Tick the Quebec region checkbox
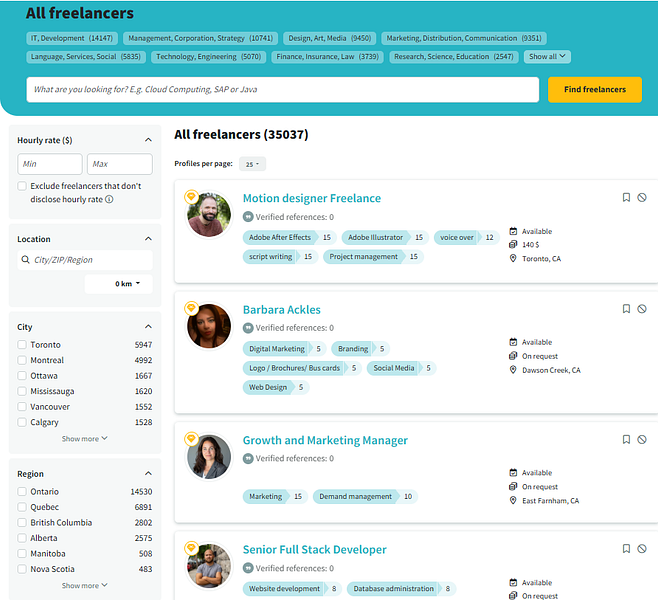This screenshot has height=600, width=658. tap(22, 507)
